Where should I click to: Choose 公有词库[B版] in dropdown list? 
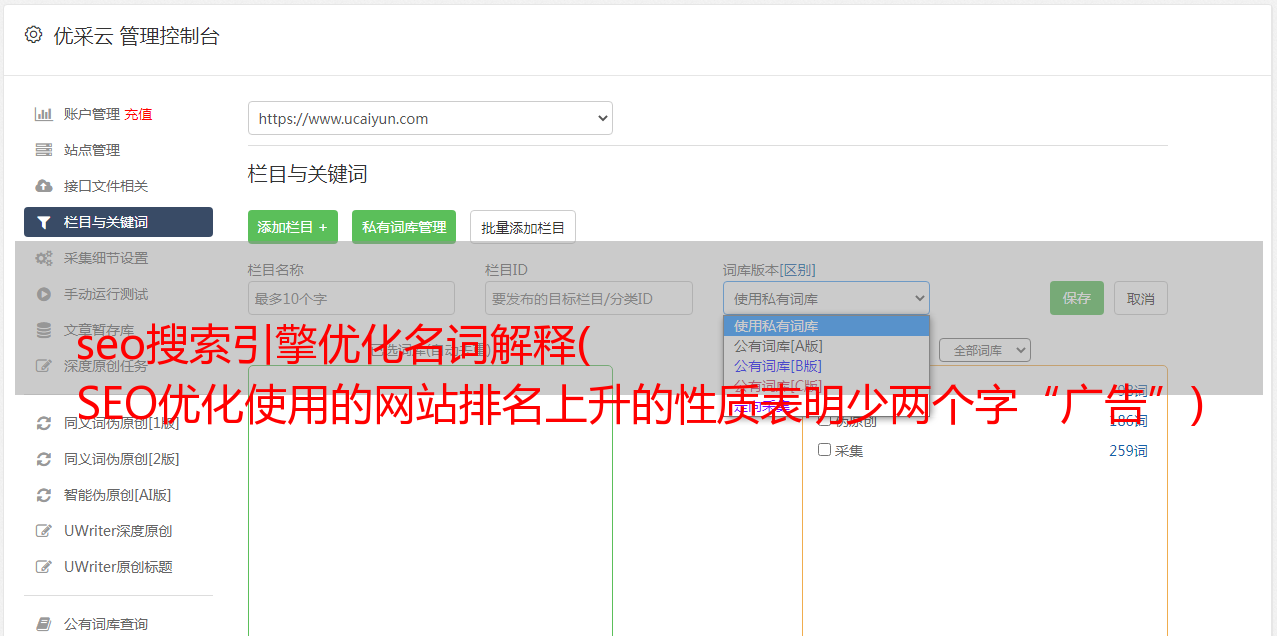tap(826, 366)
